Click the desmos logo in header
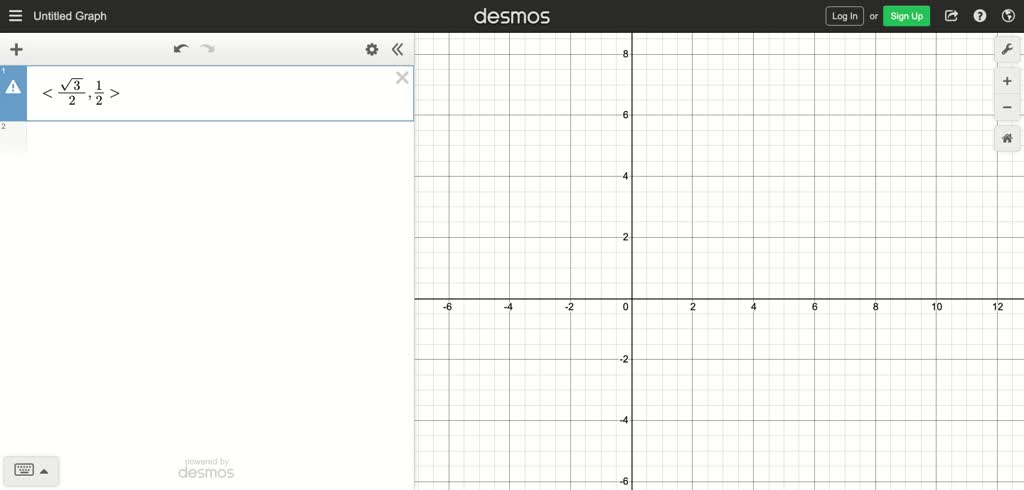Image resolution: width=1024 pixels, height=490 pixels. (512, 16)
